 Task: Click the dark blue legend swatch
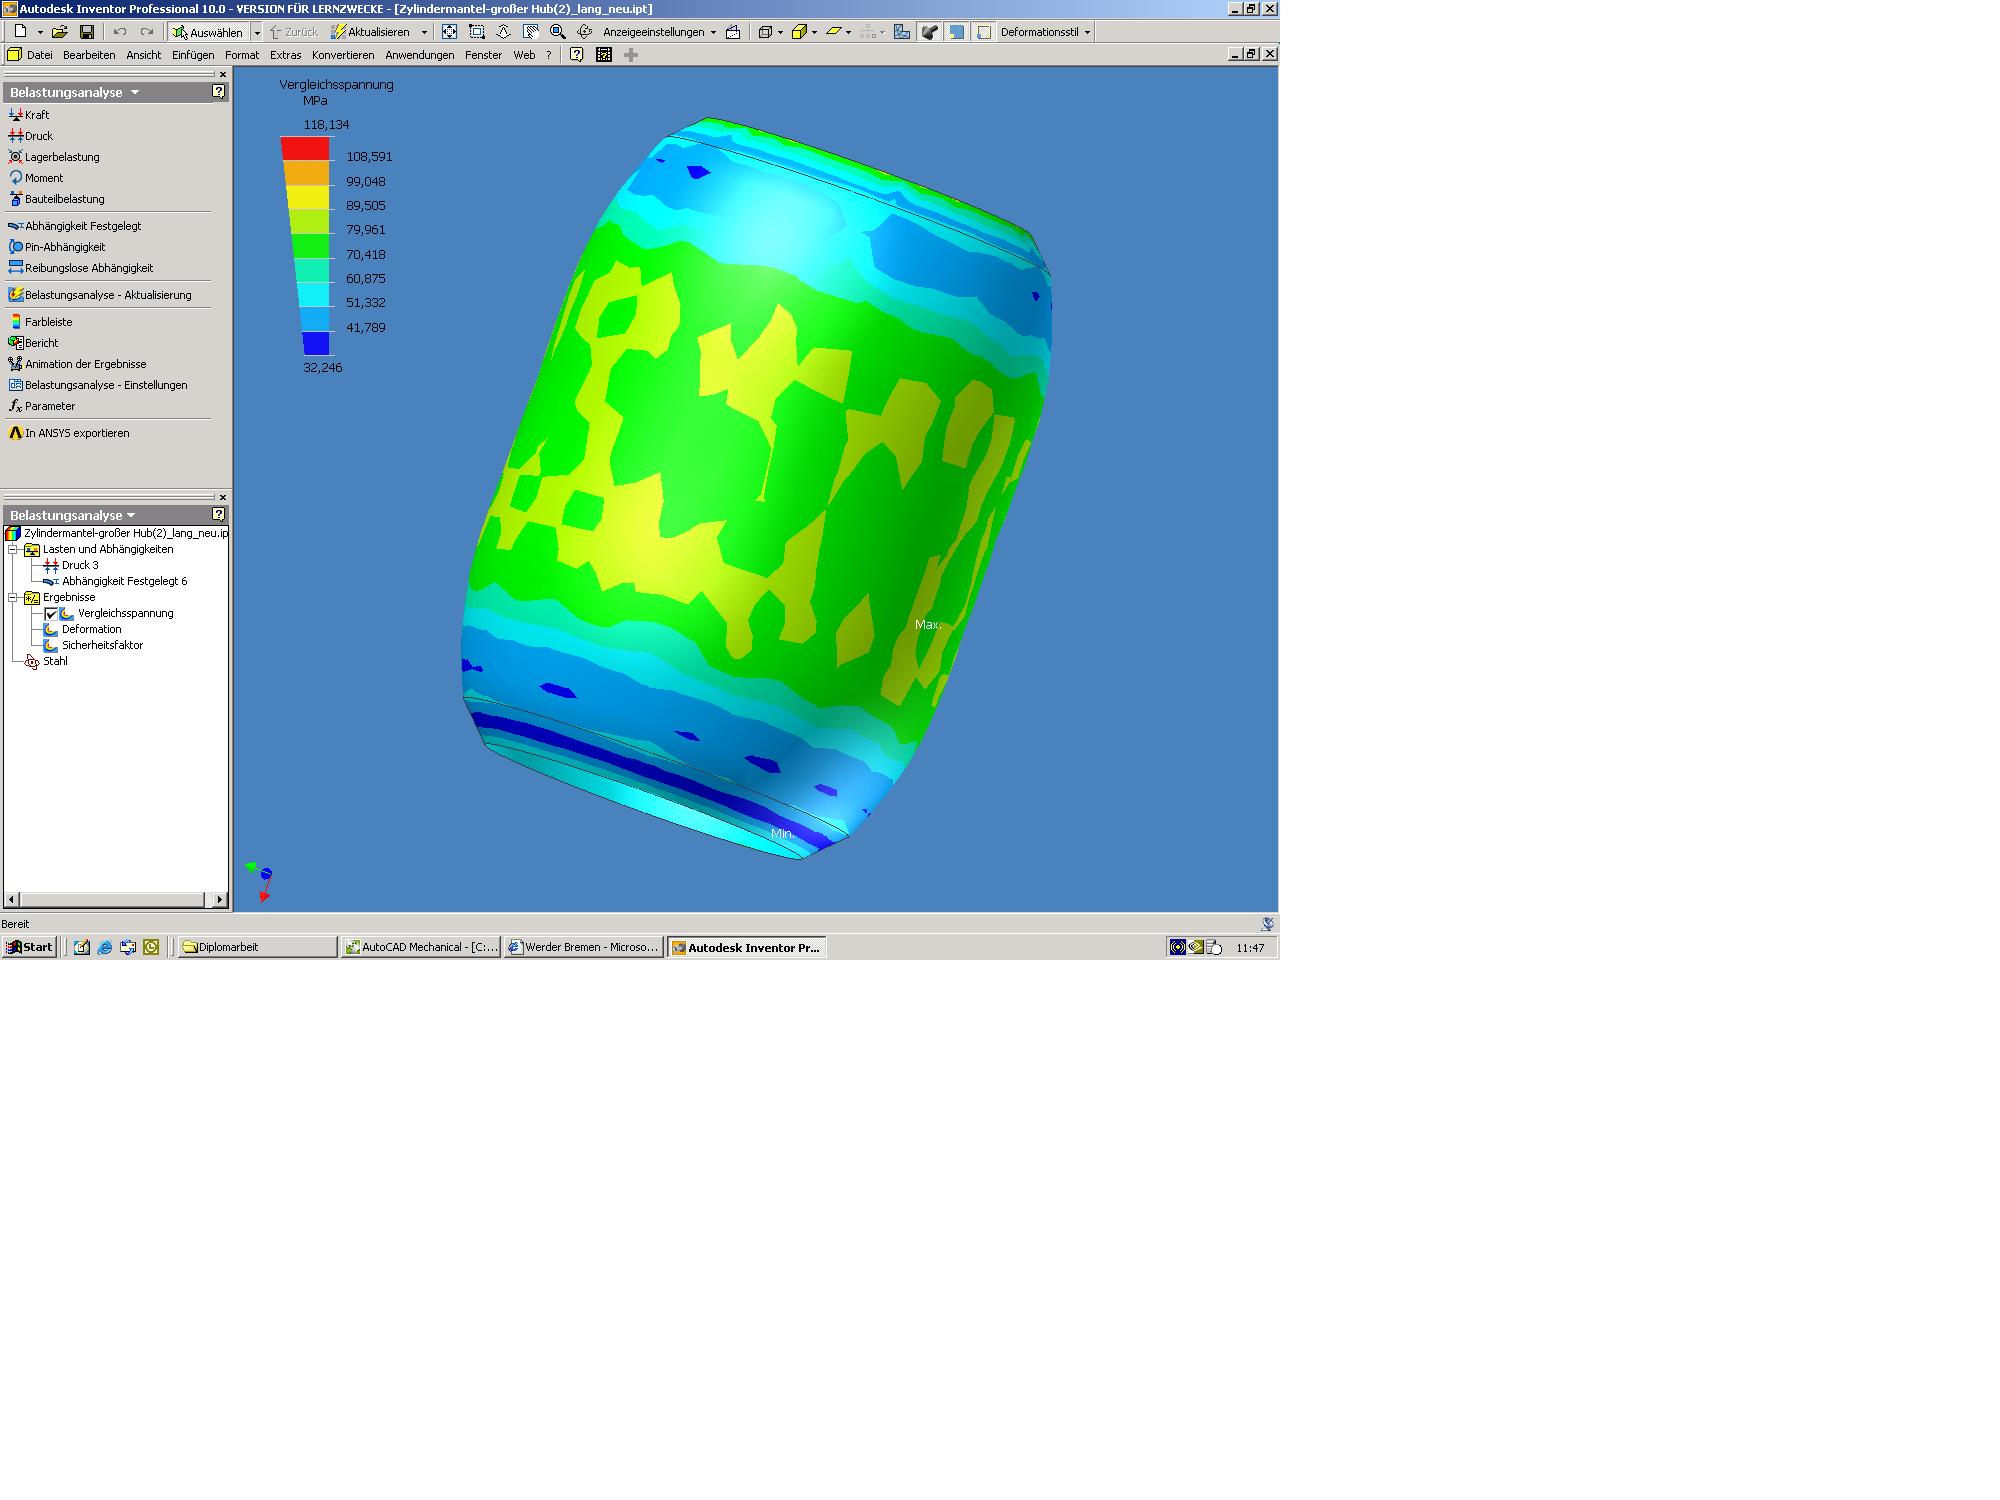316,343
